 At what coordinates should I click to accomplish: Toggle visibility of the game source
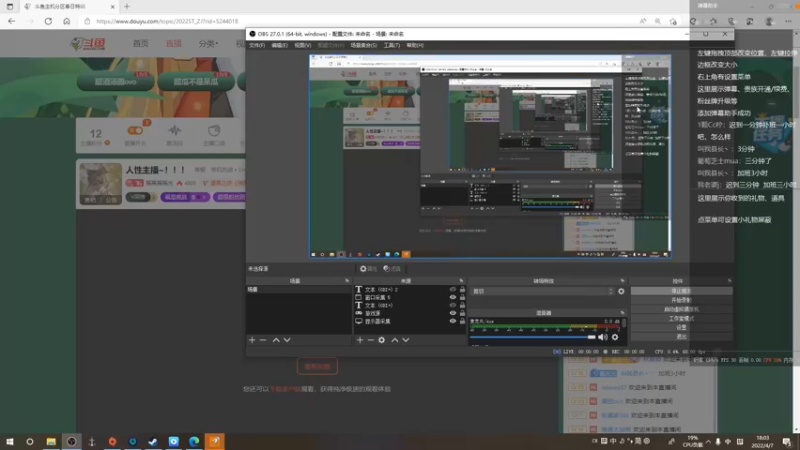[453, 313]
